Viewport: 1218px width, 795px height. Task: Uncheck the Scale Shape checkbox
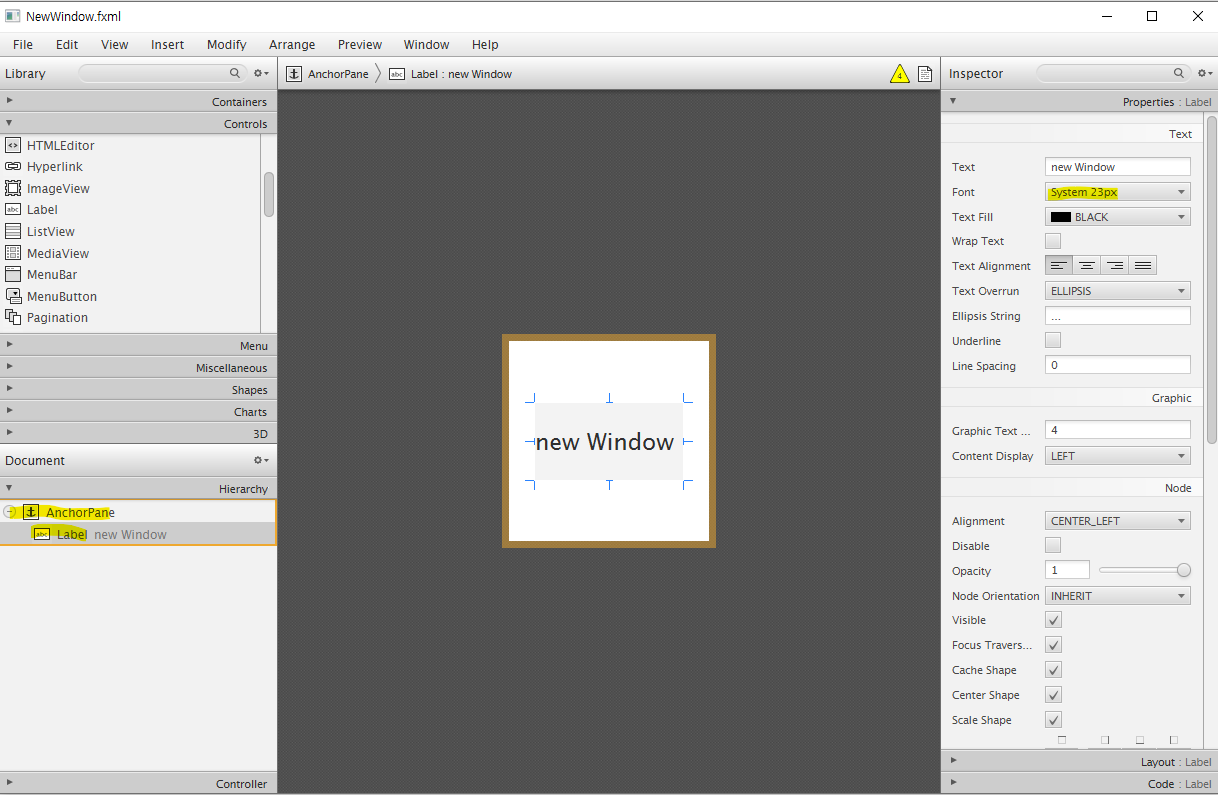pos(1053,720)
